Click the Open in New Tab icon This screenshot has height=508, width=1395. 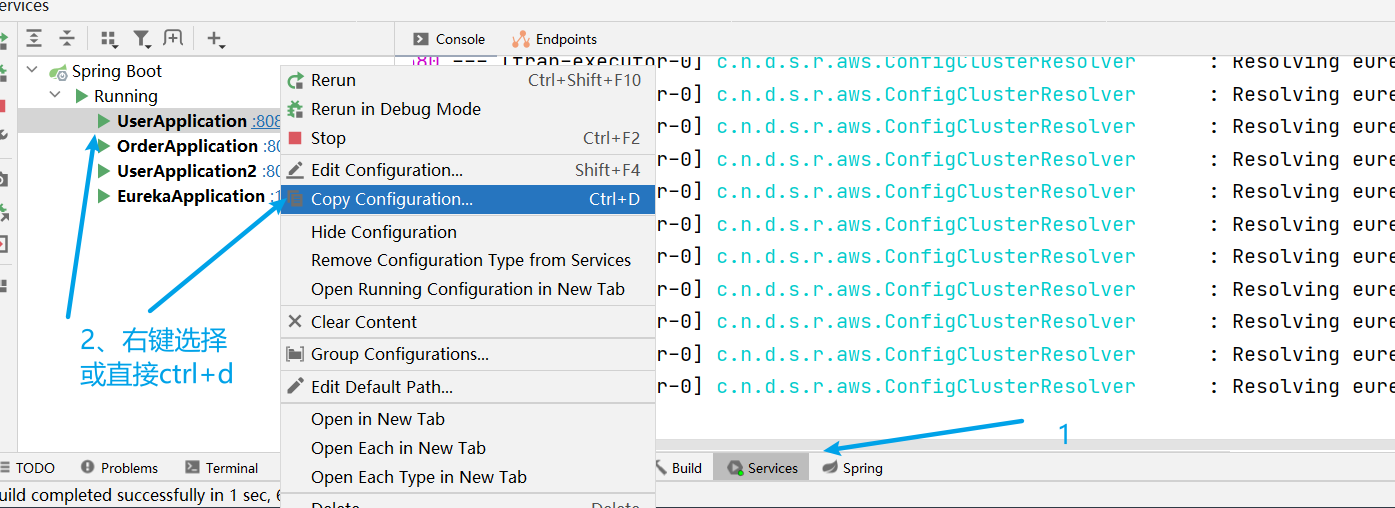173,39
